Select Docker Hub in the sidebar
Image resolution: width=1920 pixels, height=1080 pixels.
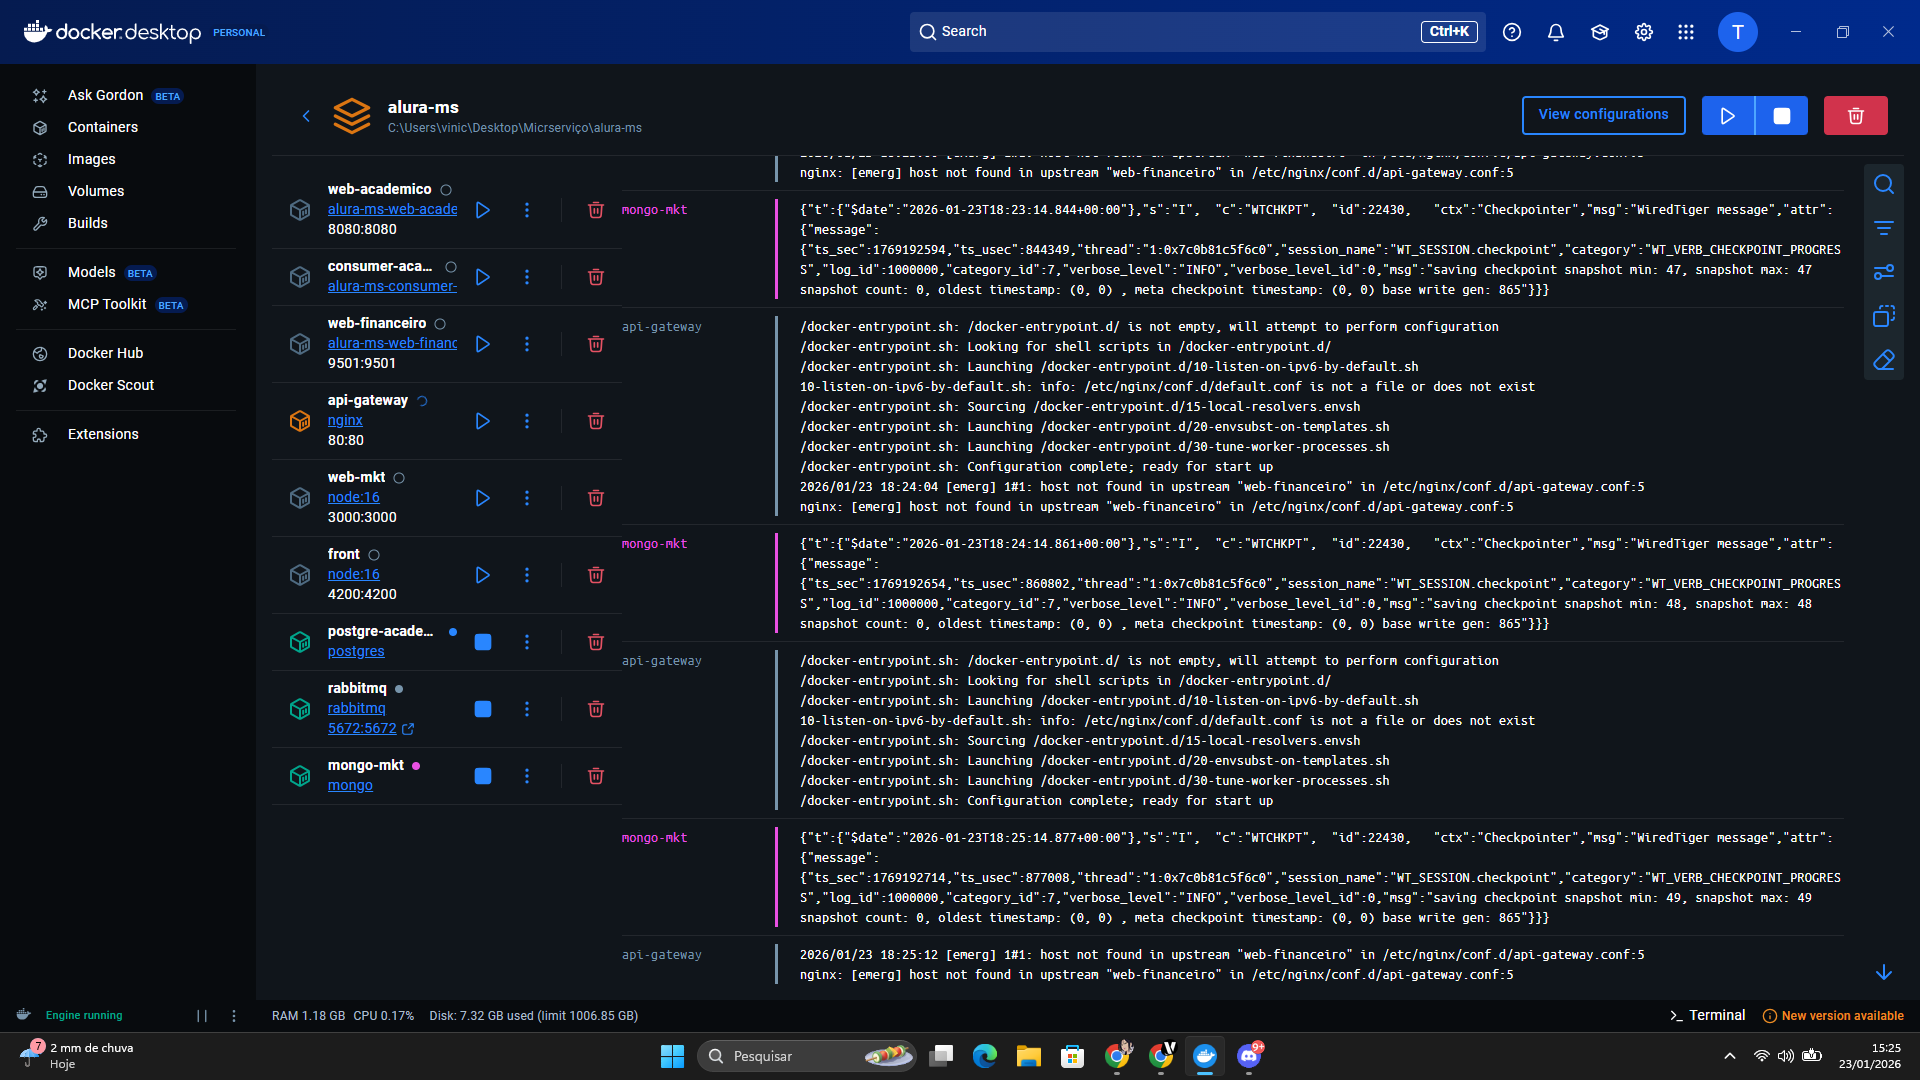coord(104,352)
